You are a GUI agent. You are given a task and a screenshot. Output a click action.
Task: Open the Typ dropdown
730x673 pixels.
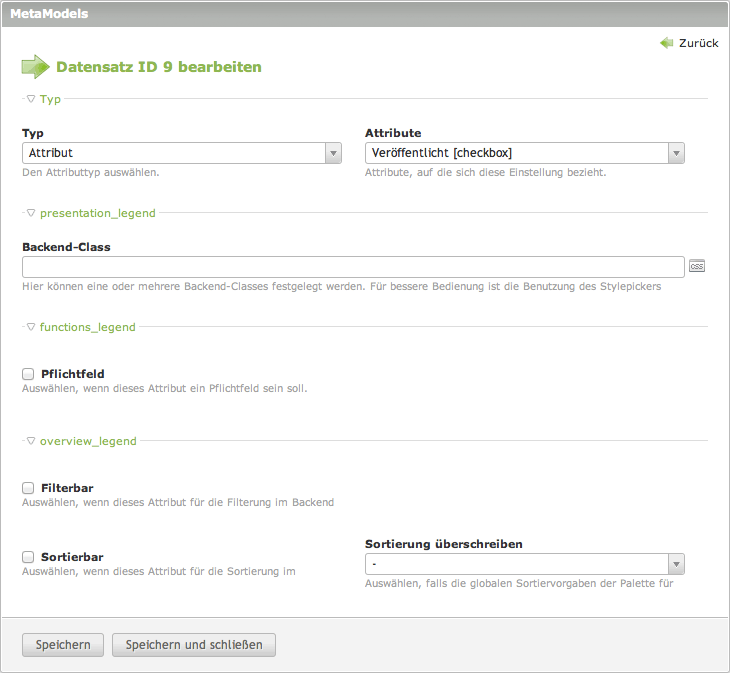click(x=182, y=153)
